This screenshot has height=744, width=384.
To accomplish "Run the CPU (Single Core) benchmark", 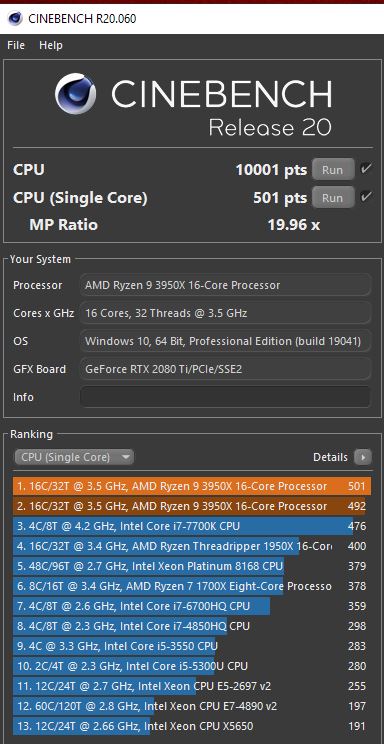I will (333, 197).
